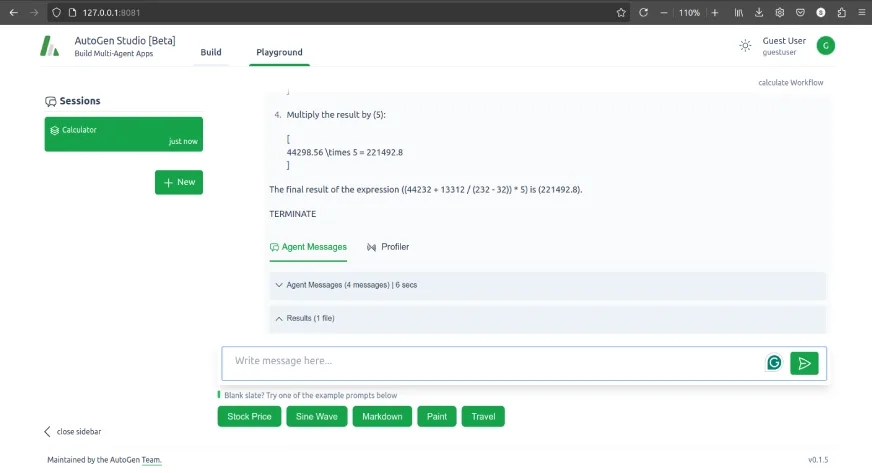Screen dimensions: 872x473
Task: Go forward with browser forward arrow
Action: click(x=34, y=12)
